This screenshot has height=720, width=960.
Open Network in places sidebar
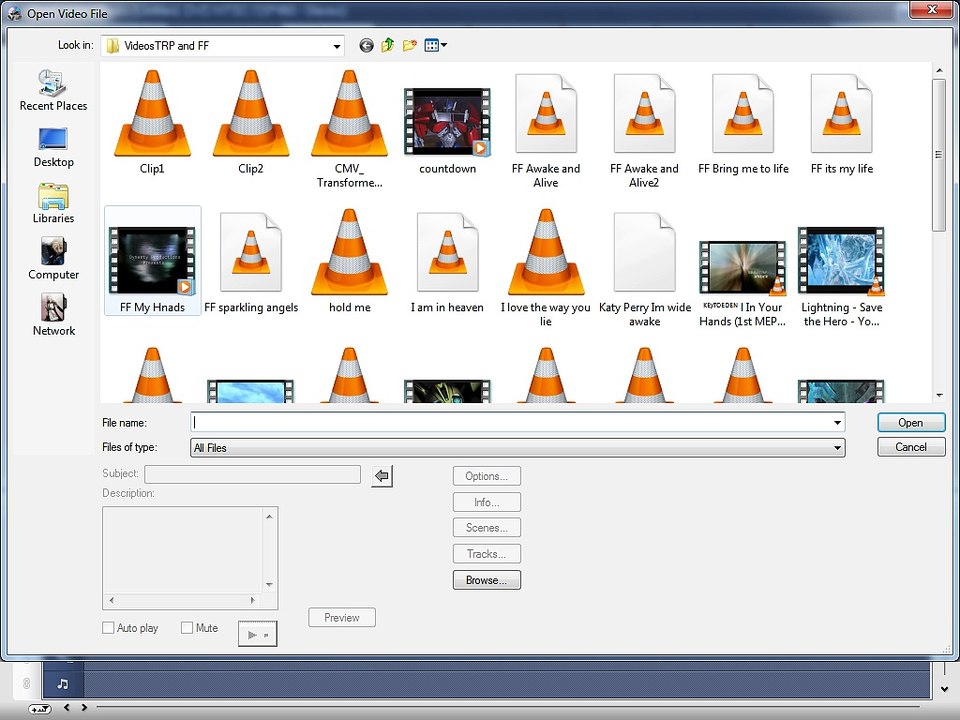[53, 315]
